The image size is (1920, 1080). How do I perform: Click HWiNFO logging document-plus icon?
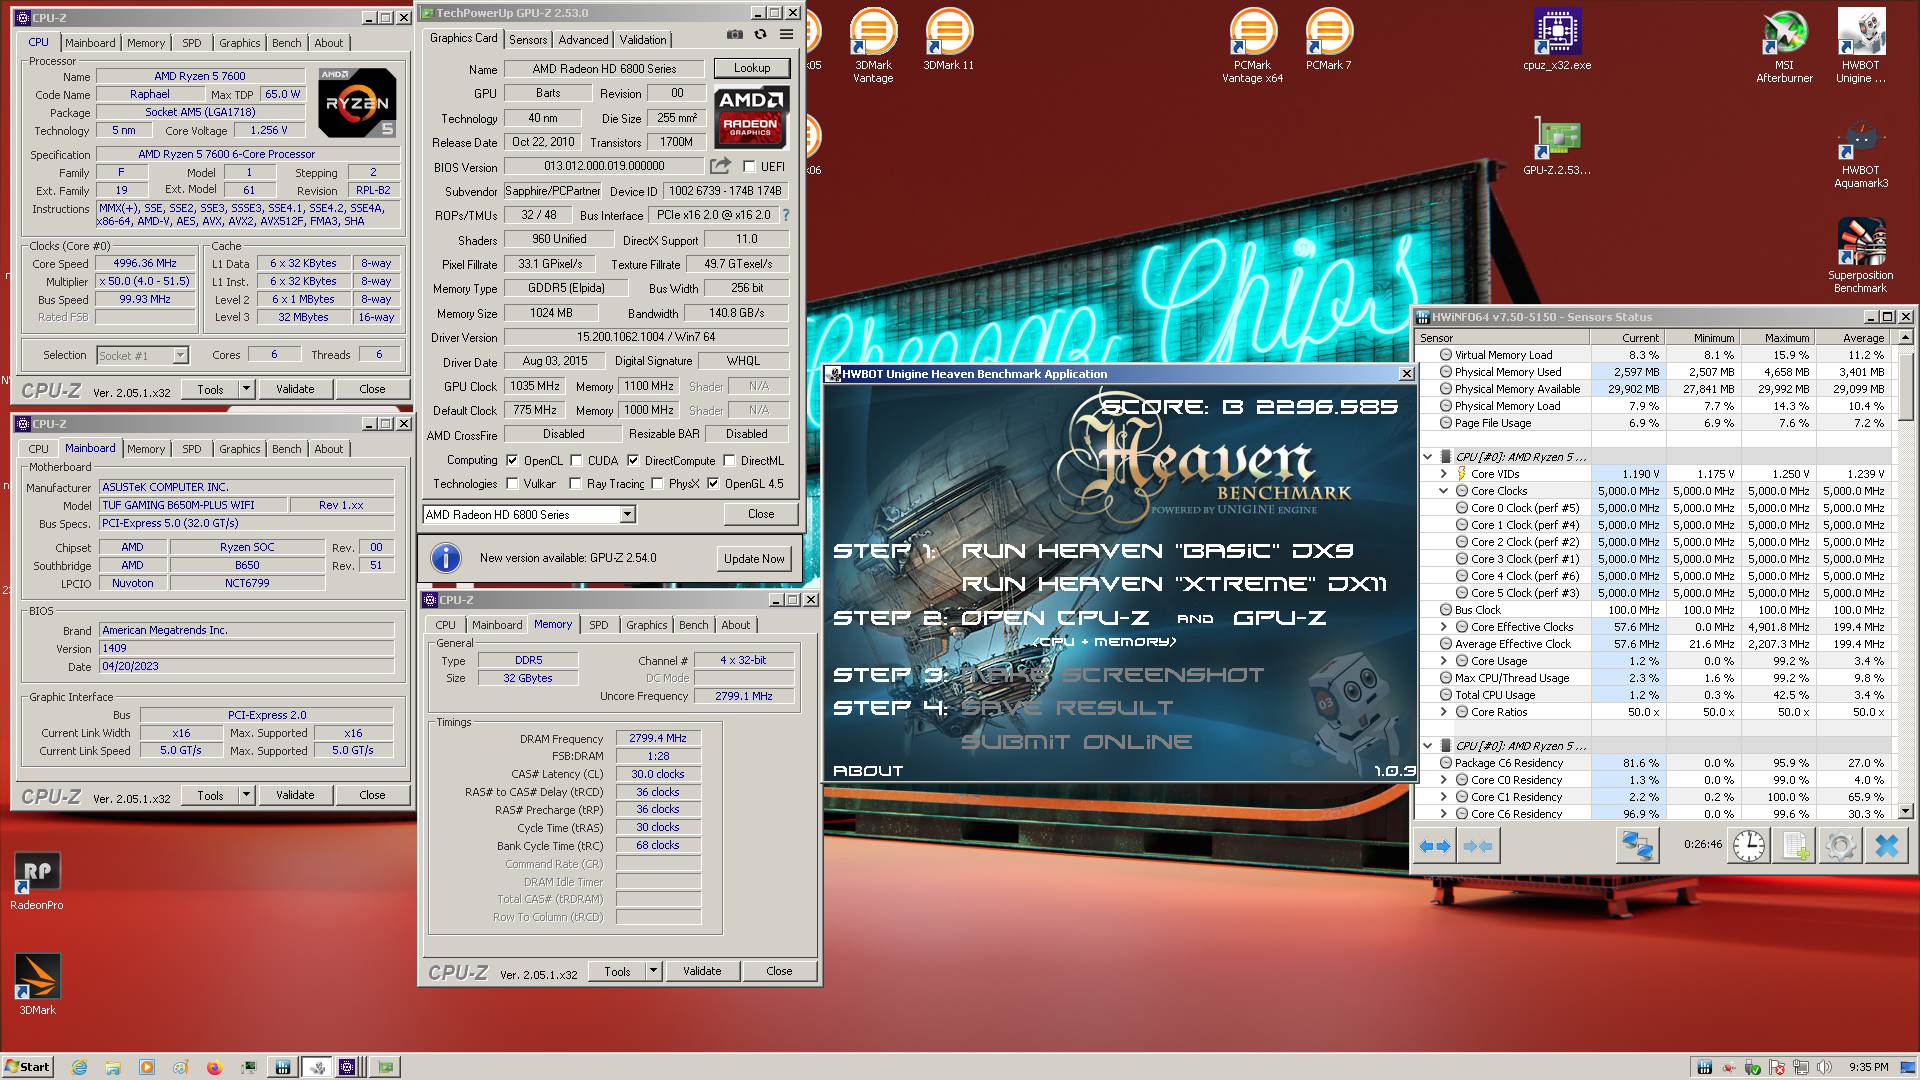(1795, 846)
